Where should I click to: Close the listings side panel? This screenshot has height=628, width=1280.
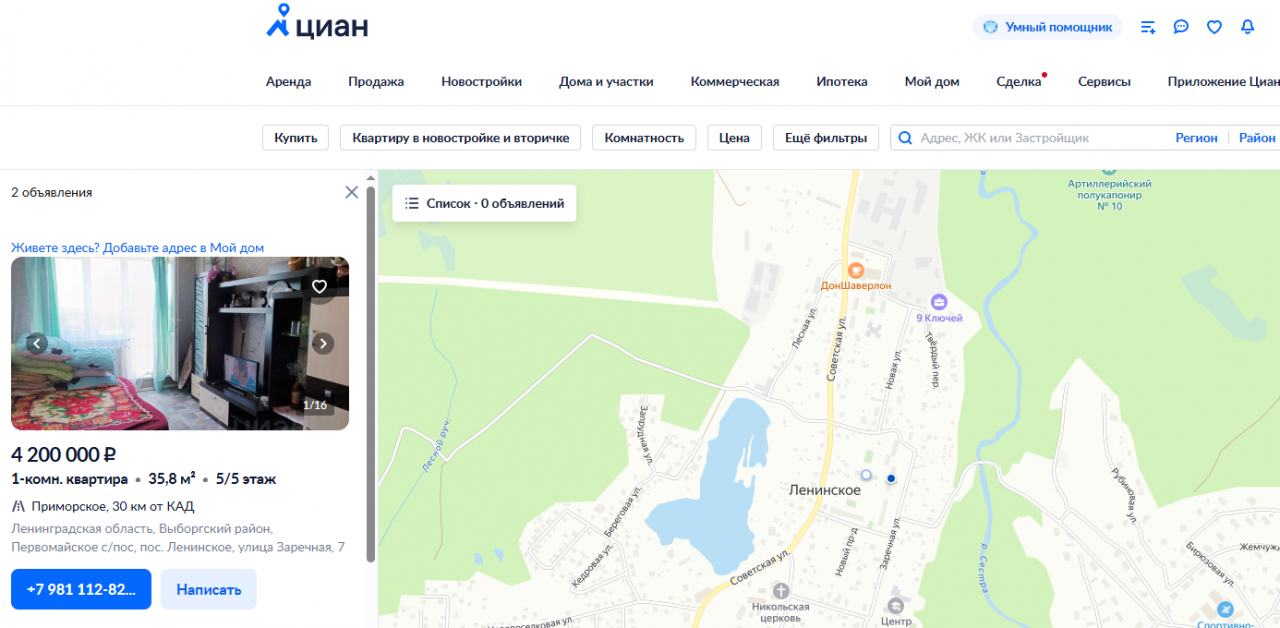coord(351,192)
